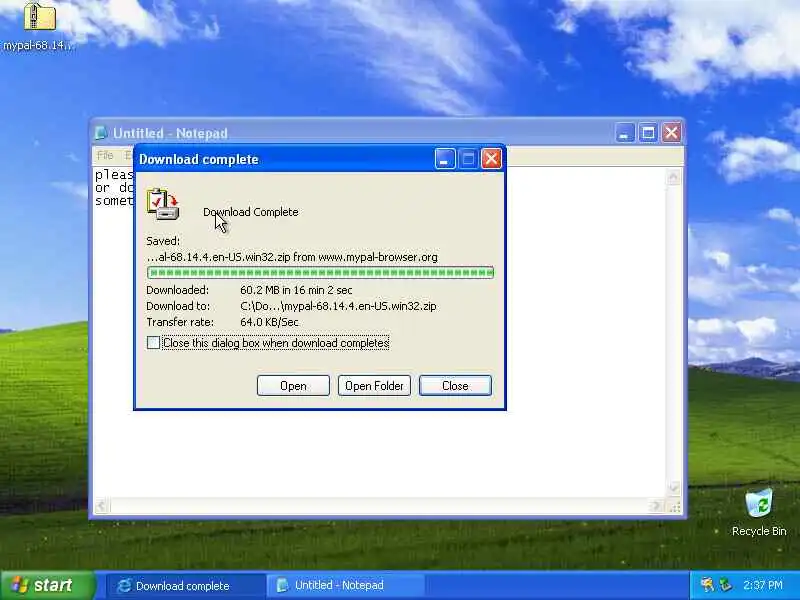The height and width of the screenshot is (600, 800).
Task: Open the downloaded file with Open button
Action: tap(293, 386)
